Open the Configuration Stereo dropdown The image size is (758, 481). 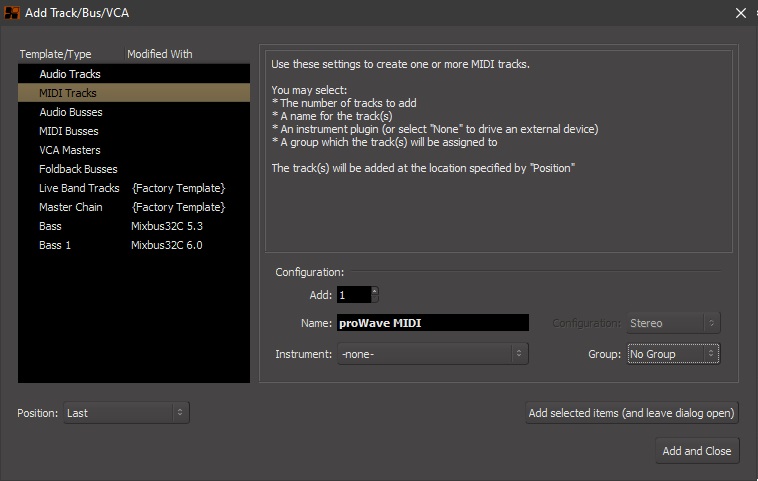[x=673, y=323]
